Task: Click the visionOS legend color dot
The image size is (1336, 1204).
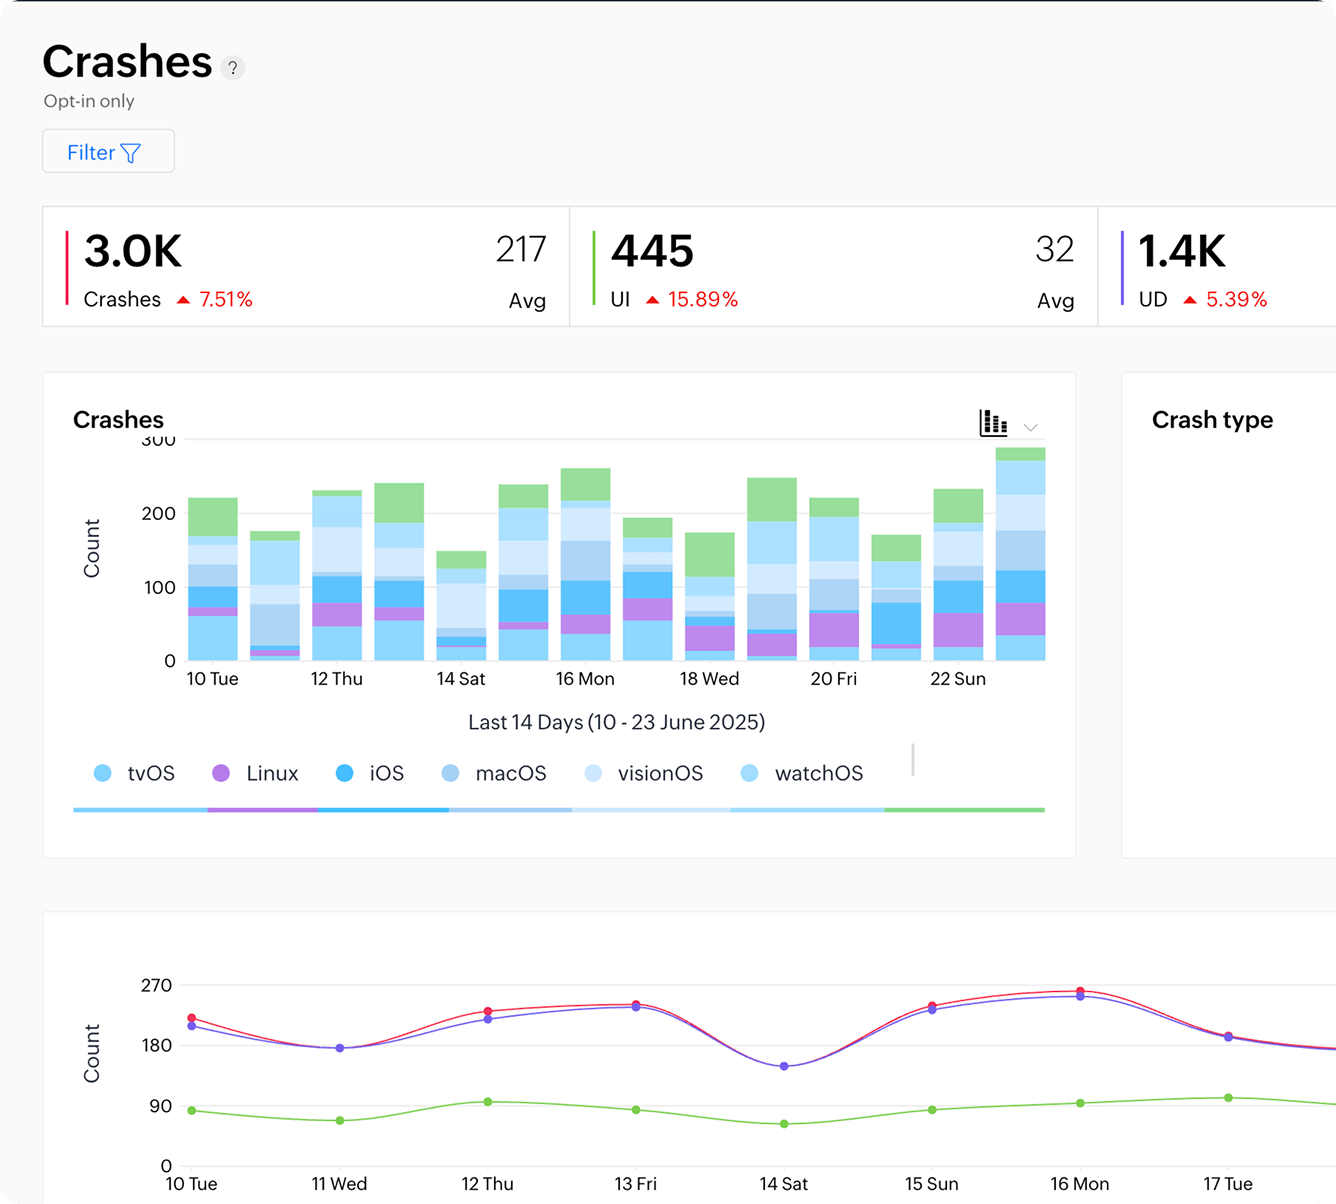Action: click(x=596, y=772)
